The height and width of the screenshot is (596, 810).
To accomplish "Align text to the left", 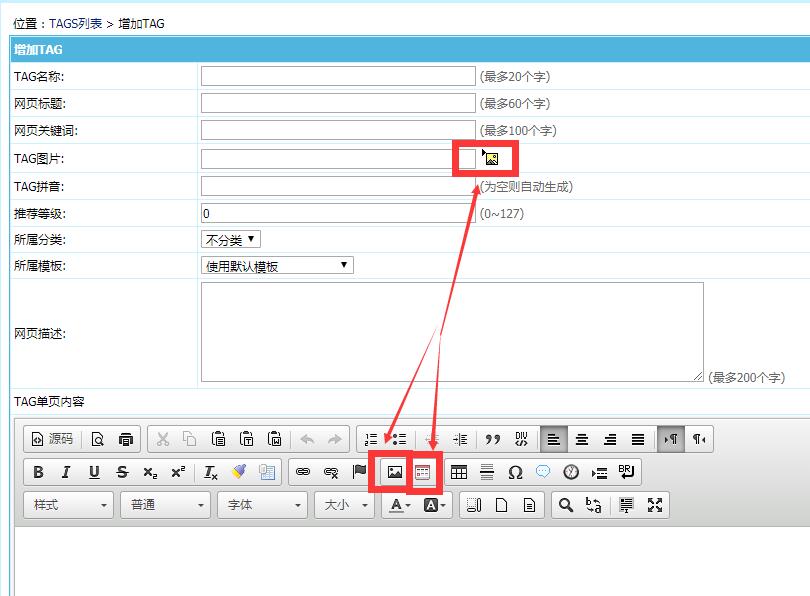I will [x=554, y=439].
